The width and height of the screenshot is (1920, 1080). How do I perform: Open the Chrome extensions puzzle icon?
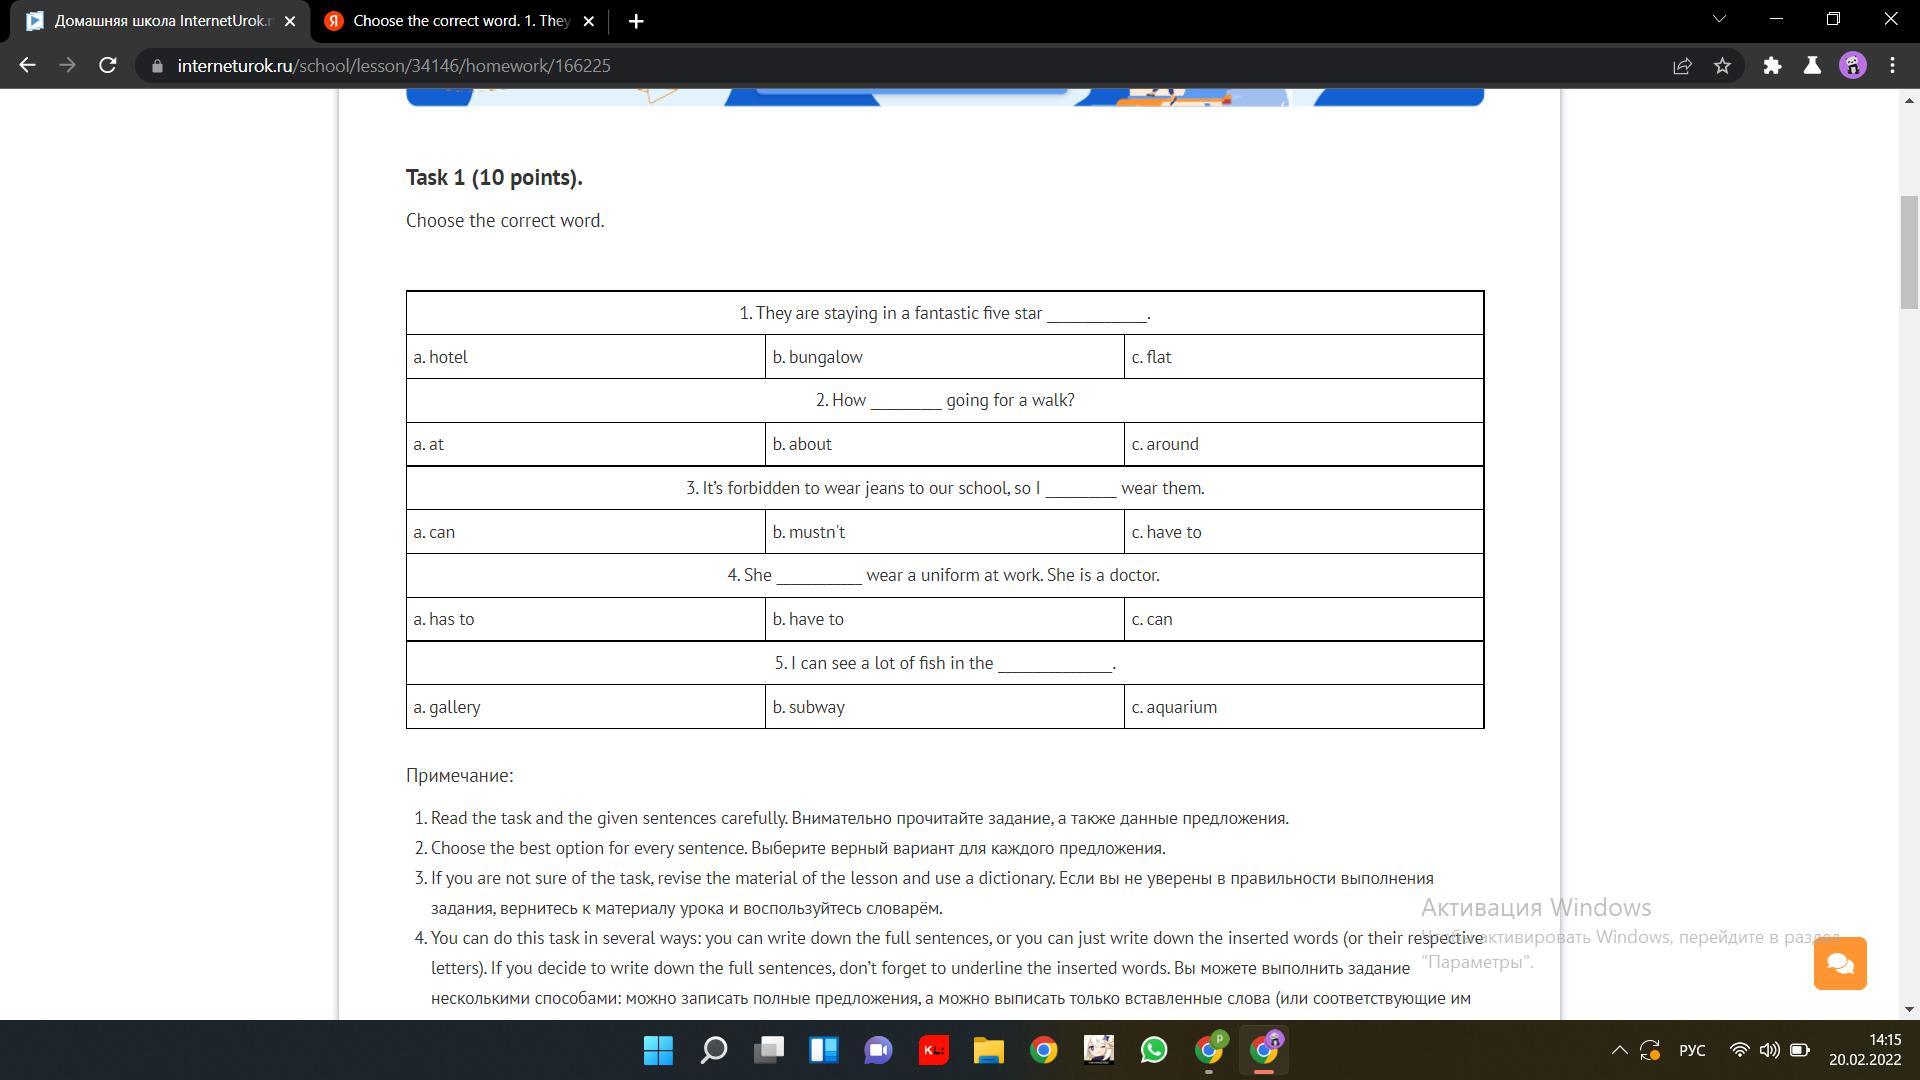1772,66
